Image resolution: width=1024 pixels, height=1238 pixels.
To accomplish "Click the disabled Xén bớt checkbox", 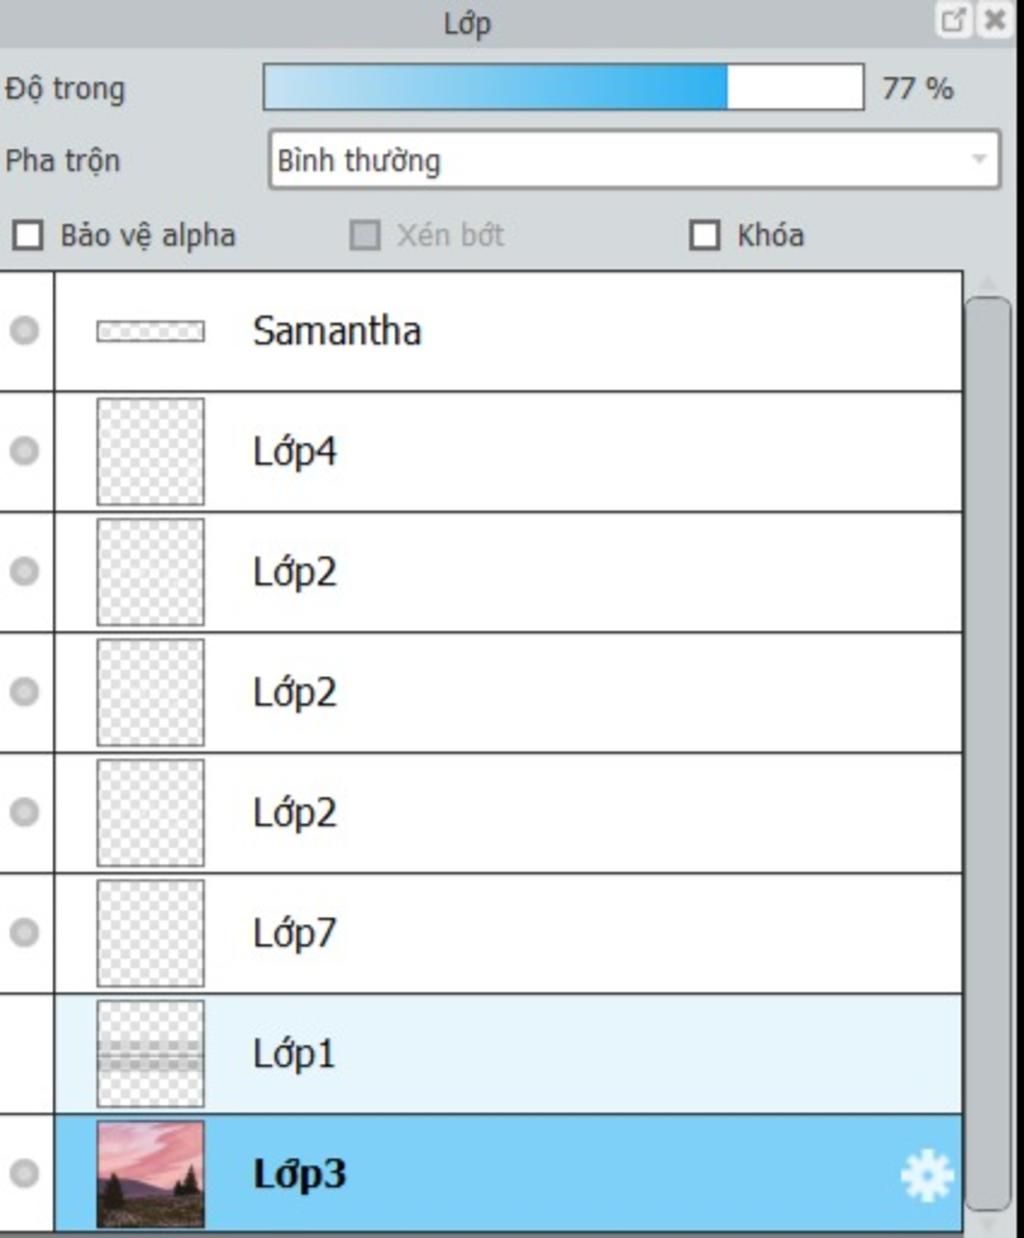I will pos(365,235).
